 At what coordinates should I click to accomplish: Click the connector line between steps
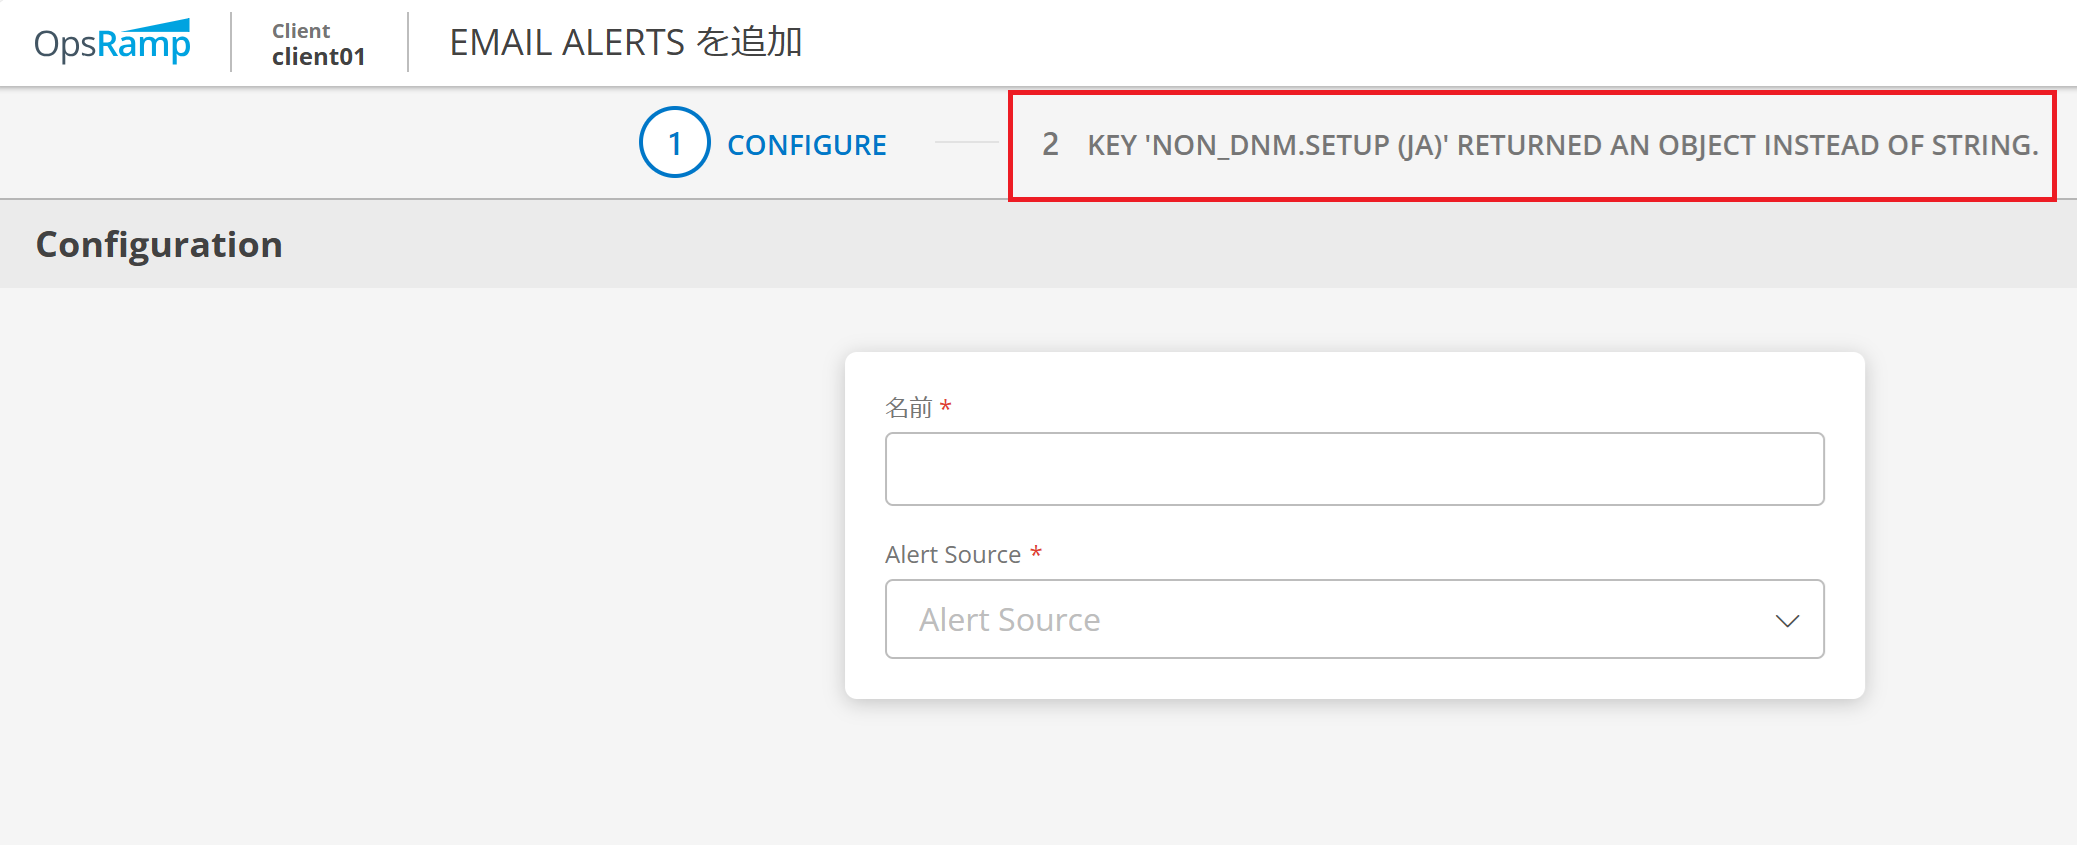coord(966,143)
